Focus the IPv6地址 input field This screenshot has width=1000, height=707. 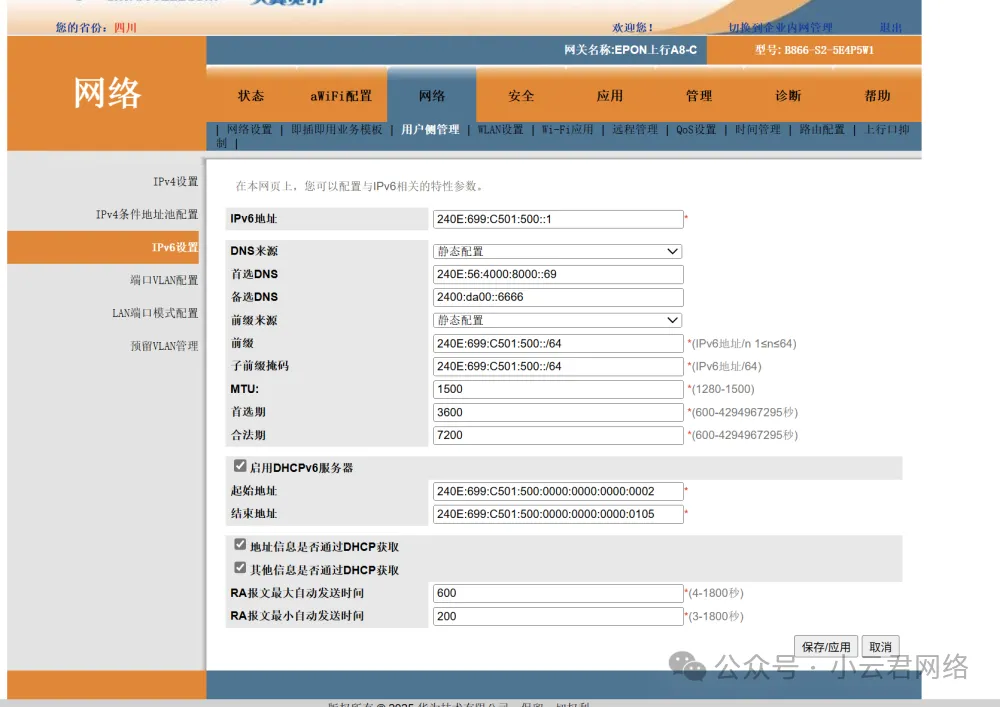pos(558,219)
